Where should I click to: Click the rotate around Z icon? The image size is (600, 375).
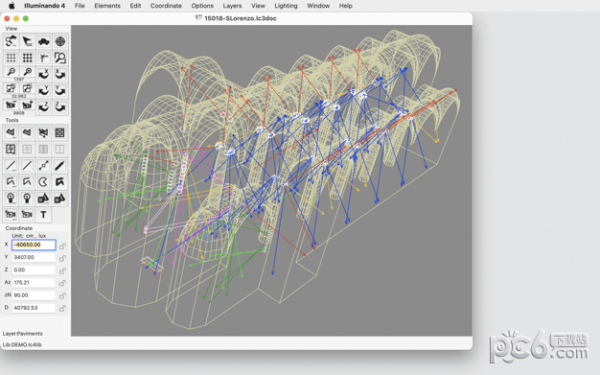pyautogui.click(x=43, y=107)
